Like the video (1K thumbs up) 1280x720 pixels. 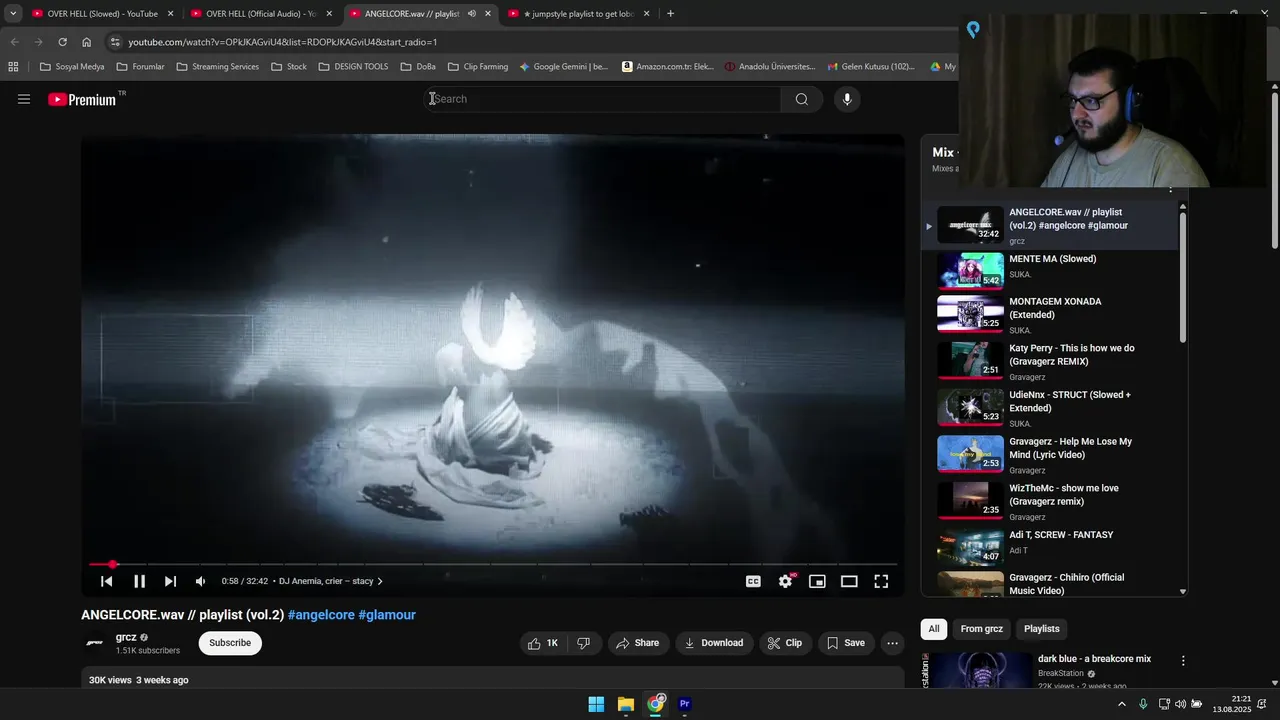coord(543,643)
